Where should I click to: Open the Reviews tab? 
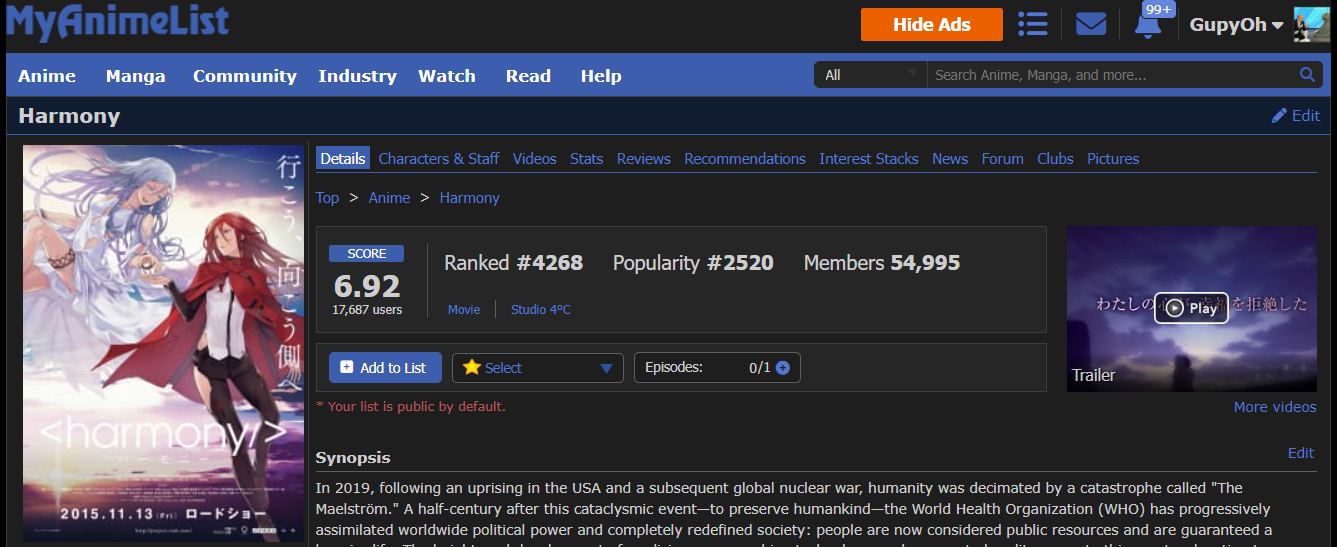[x=643, y=159]
